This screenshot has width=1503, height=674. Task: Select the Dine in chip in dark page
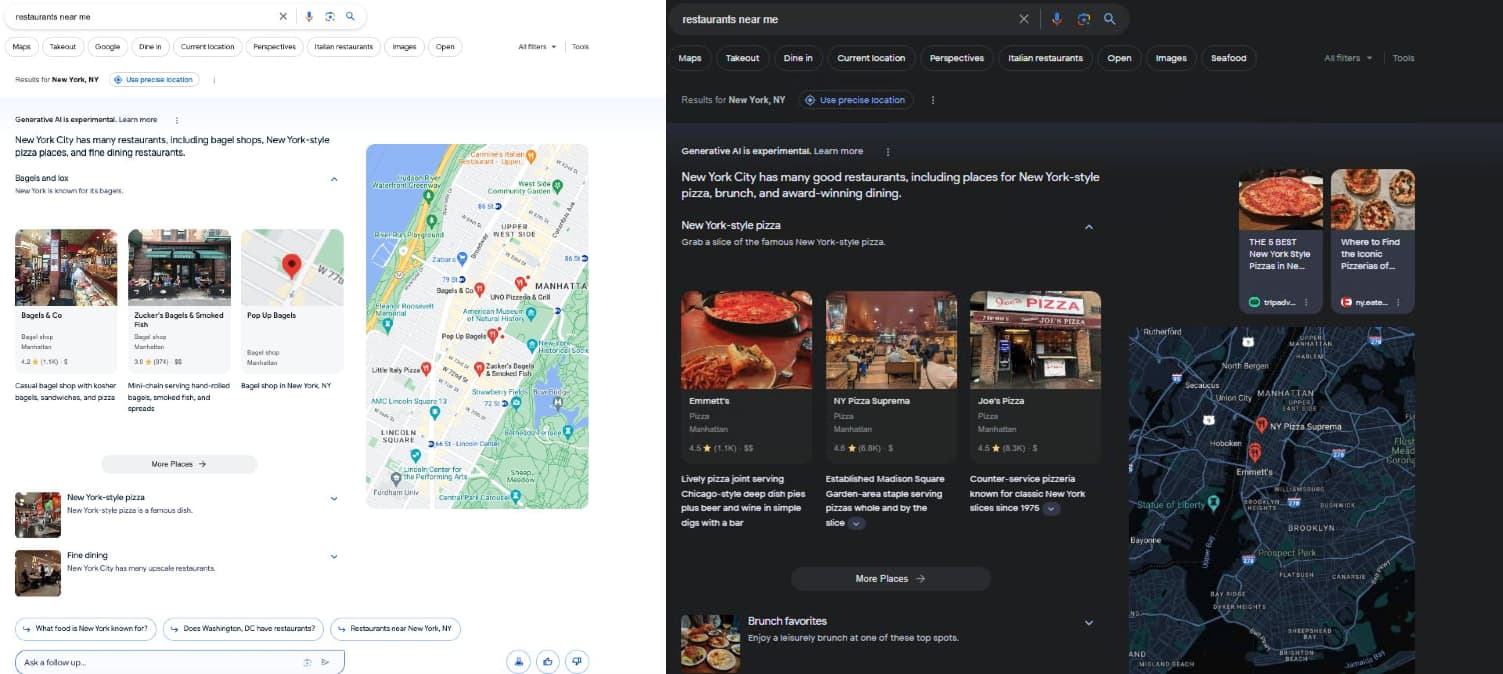click(x=798, y=58)
